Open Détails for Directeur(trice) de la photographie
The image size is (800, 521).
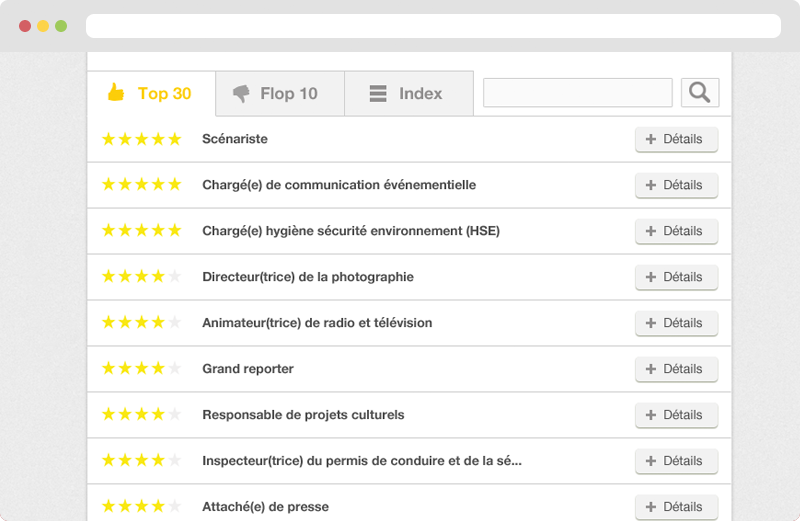[x=676, y=278]
